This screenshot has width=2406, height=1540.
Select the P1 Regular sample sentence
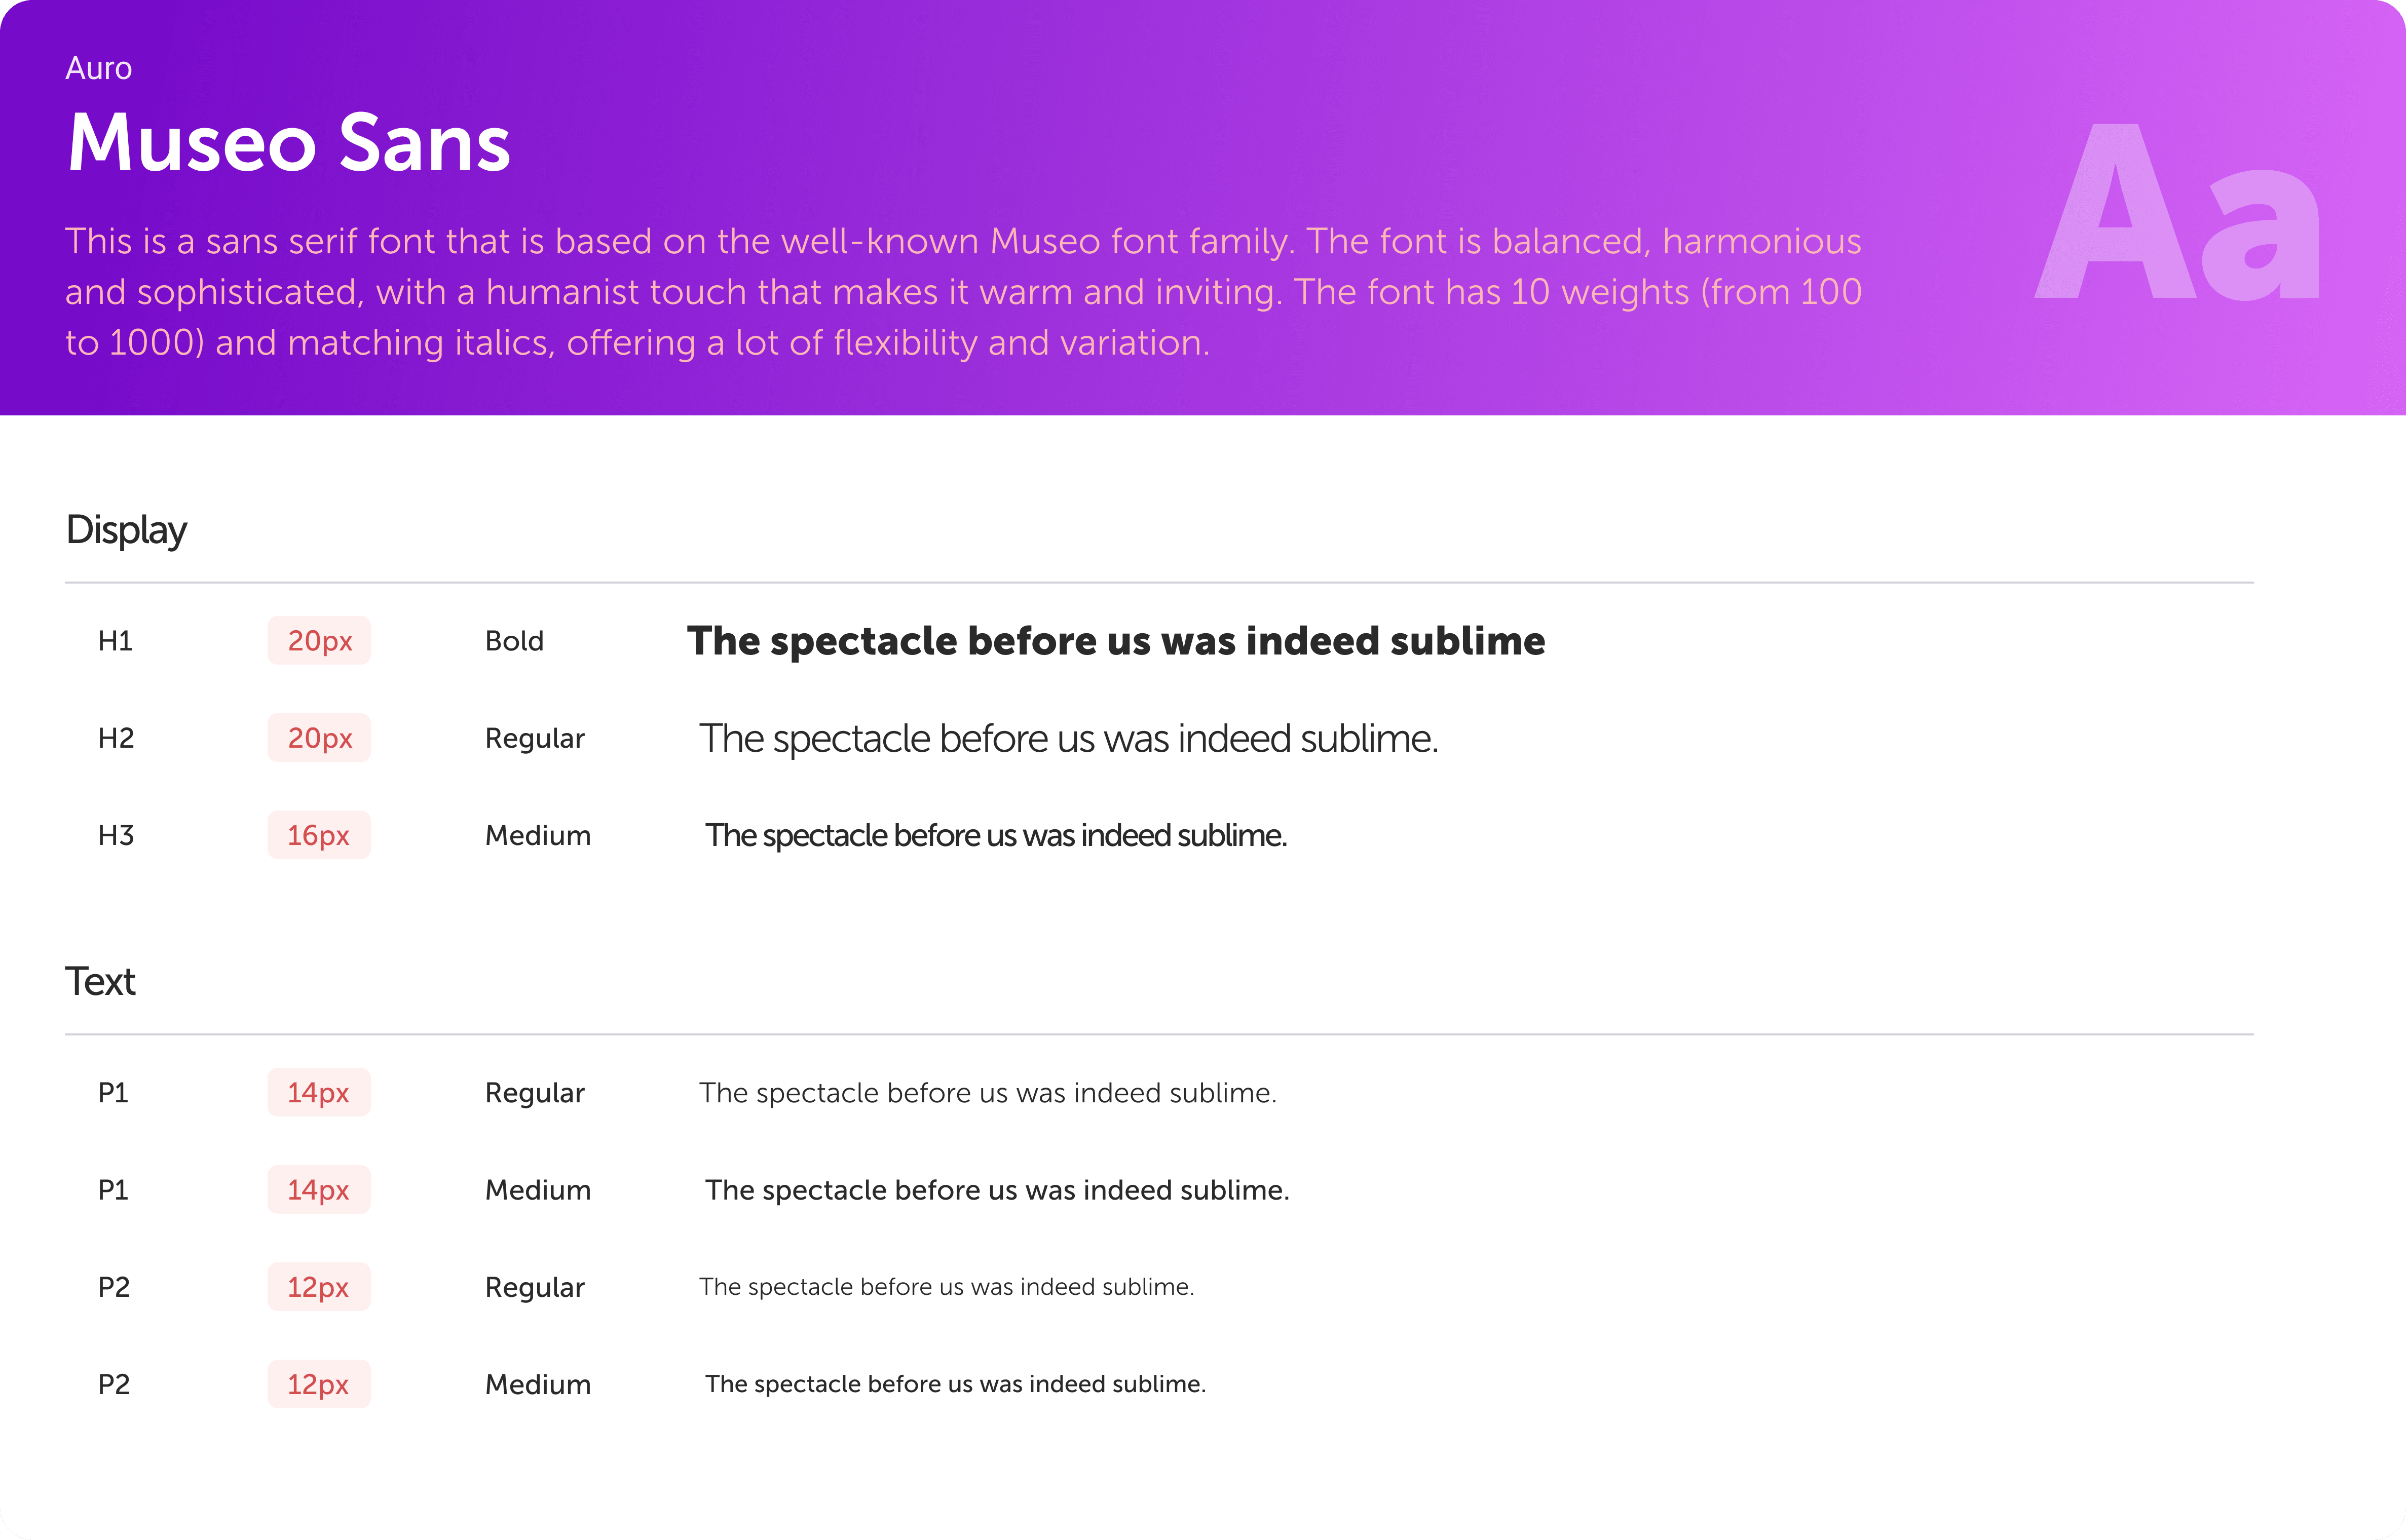point(987,1093)
